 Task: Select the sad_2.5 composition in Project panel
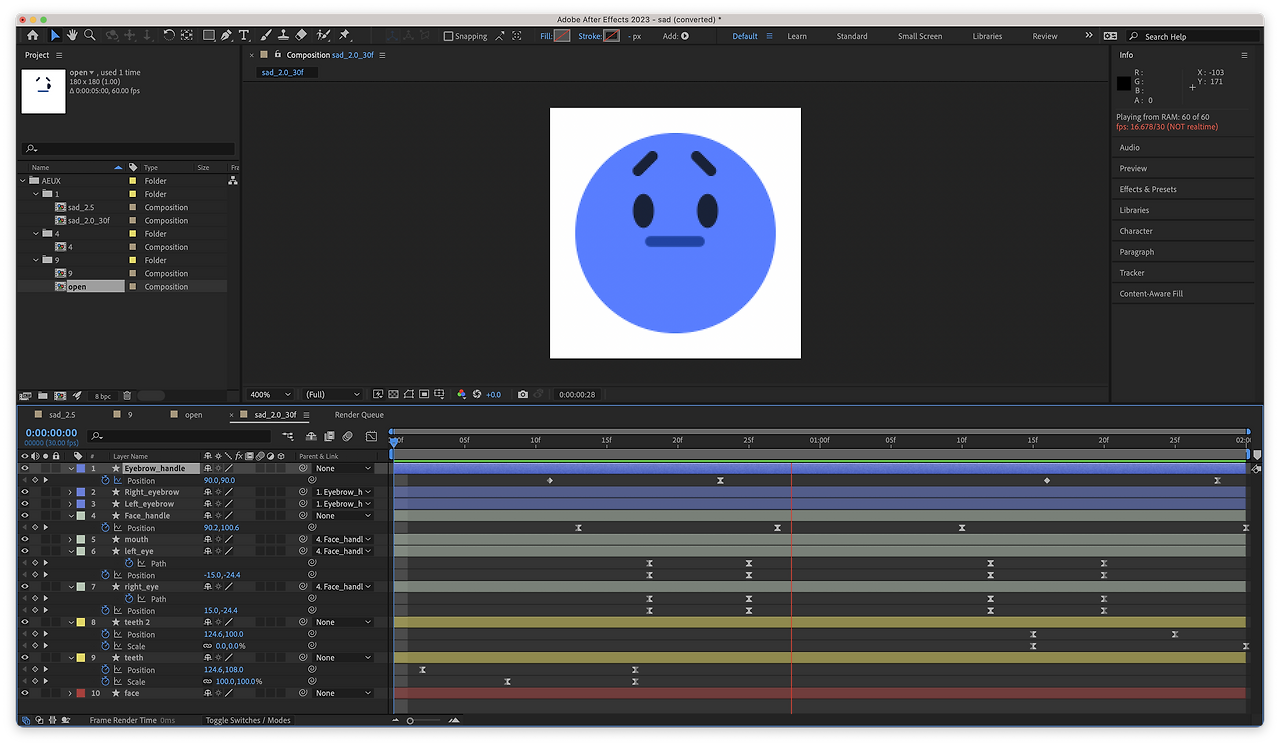click(x=81, y=207)
